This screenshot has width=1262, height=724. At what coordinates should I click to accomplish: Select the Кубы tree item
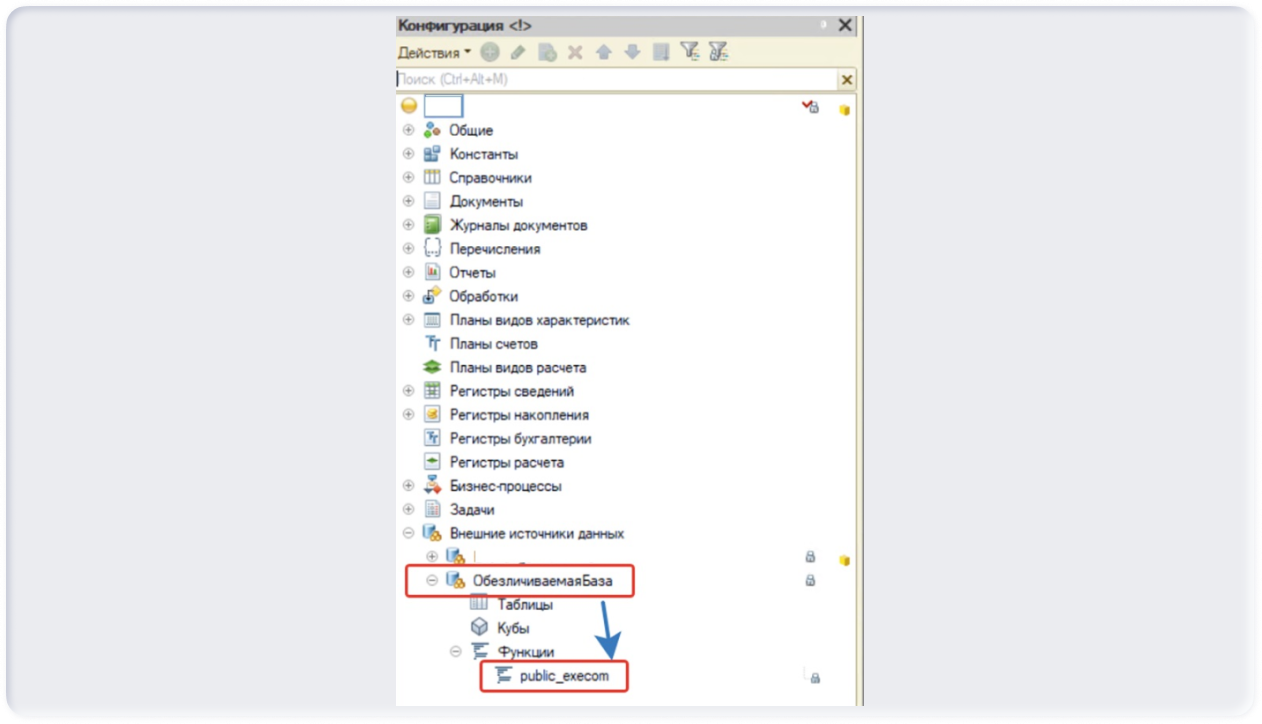tap(513, 628)
